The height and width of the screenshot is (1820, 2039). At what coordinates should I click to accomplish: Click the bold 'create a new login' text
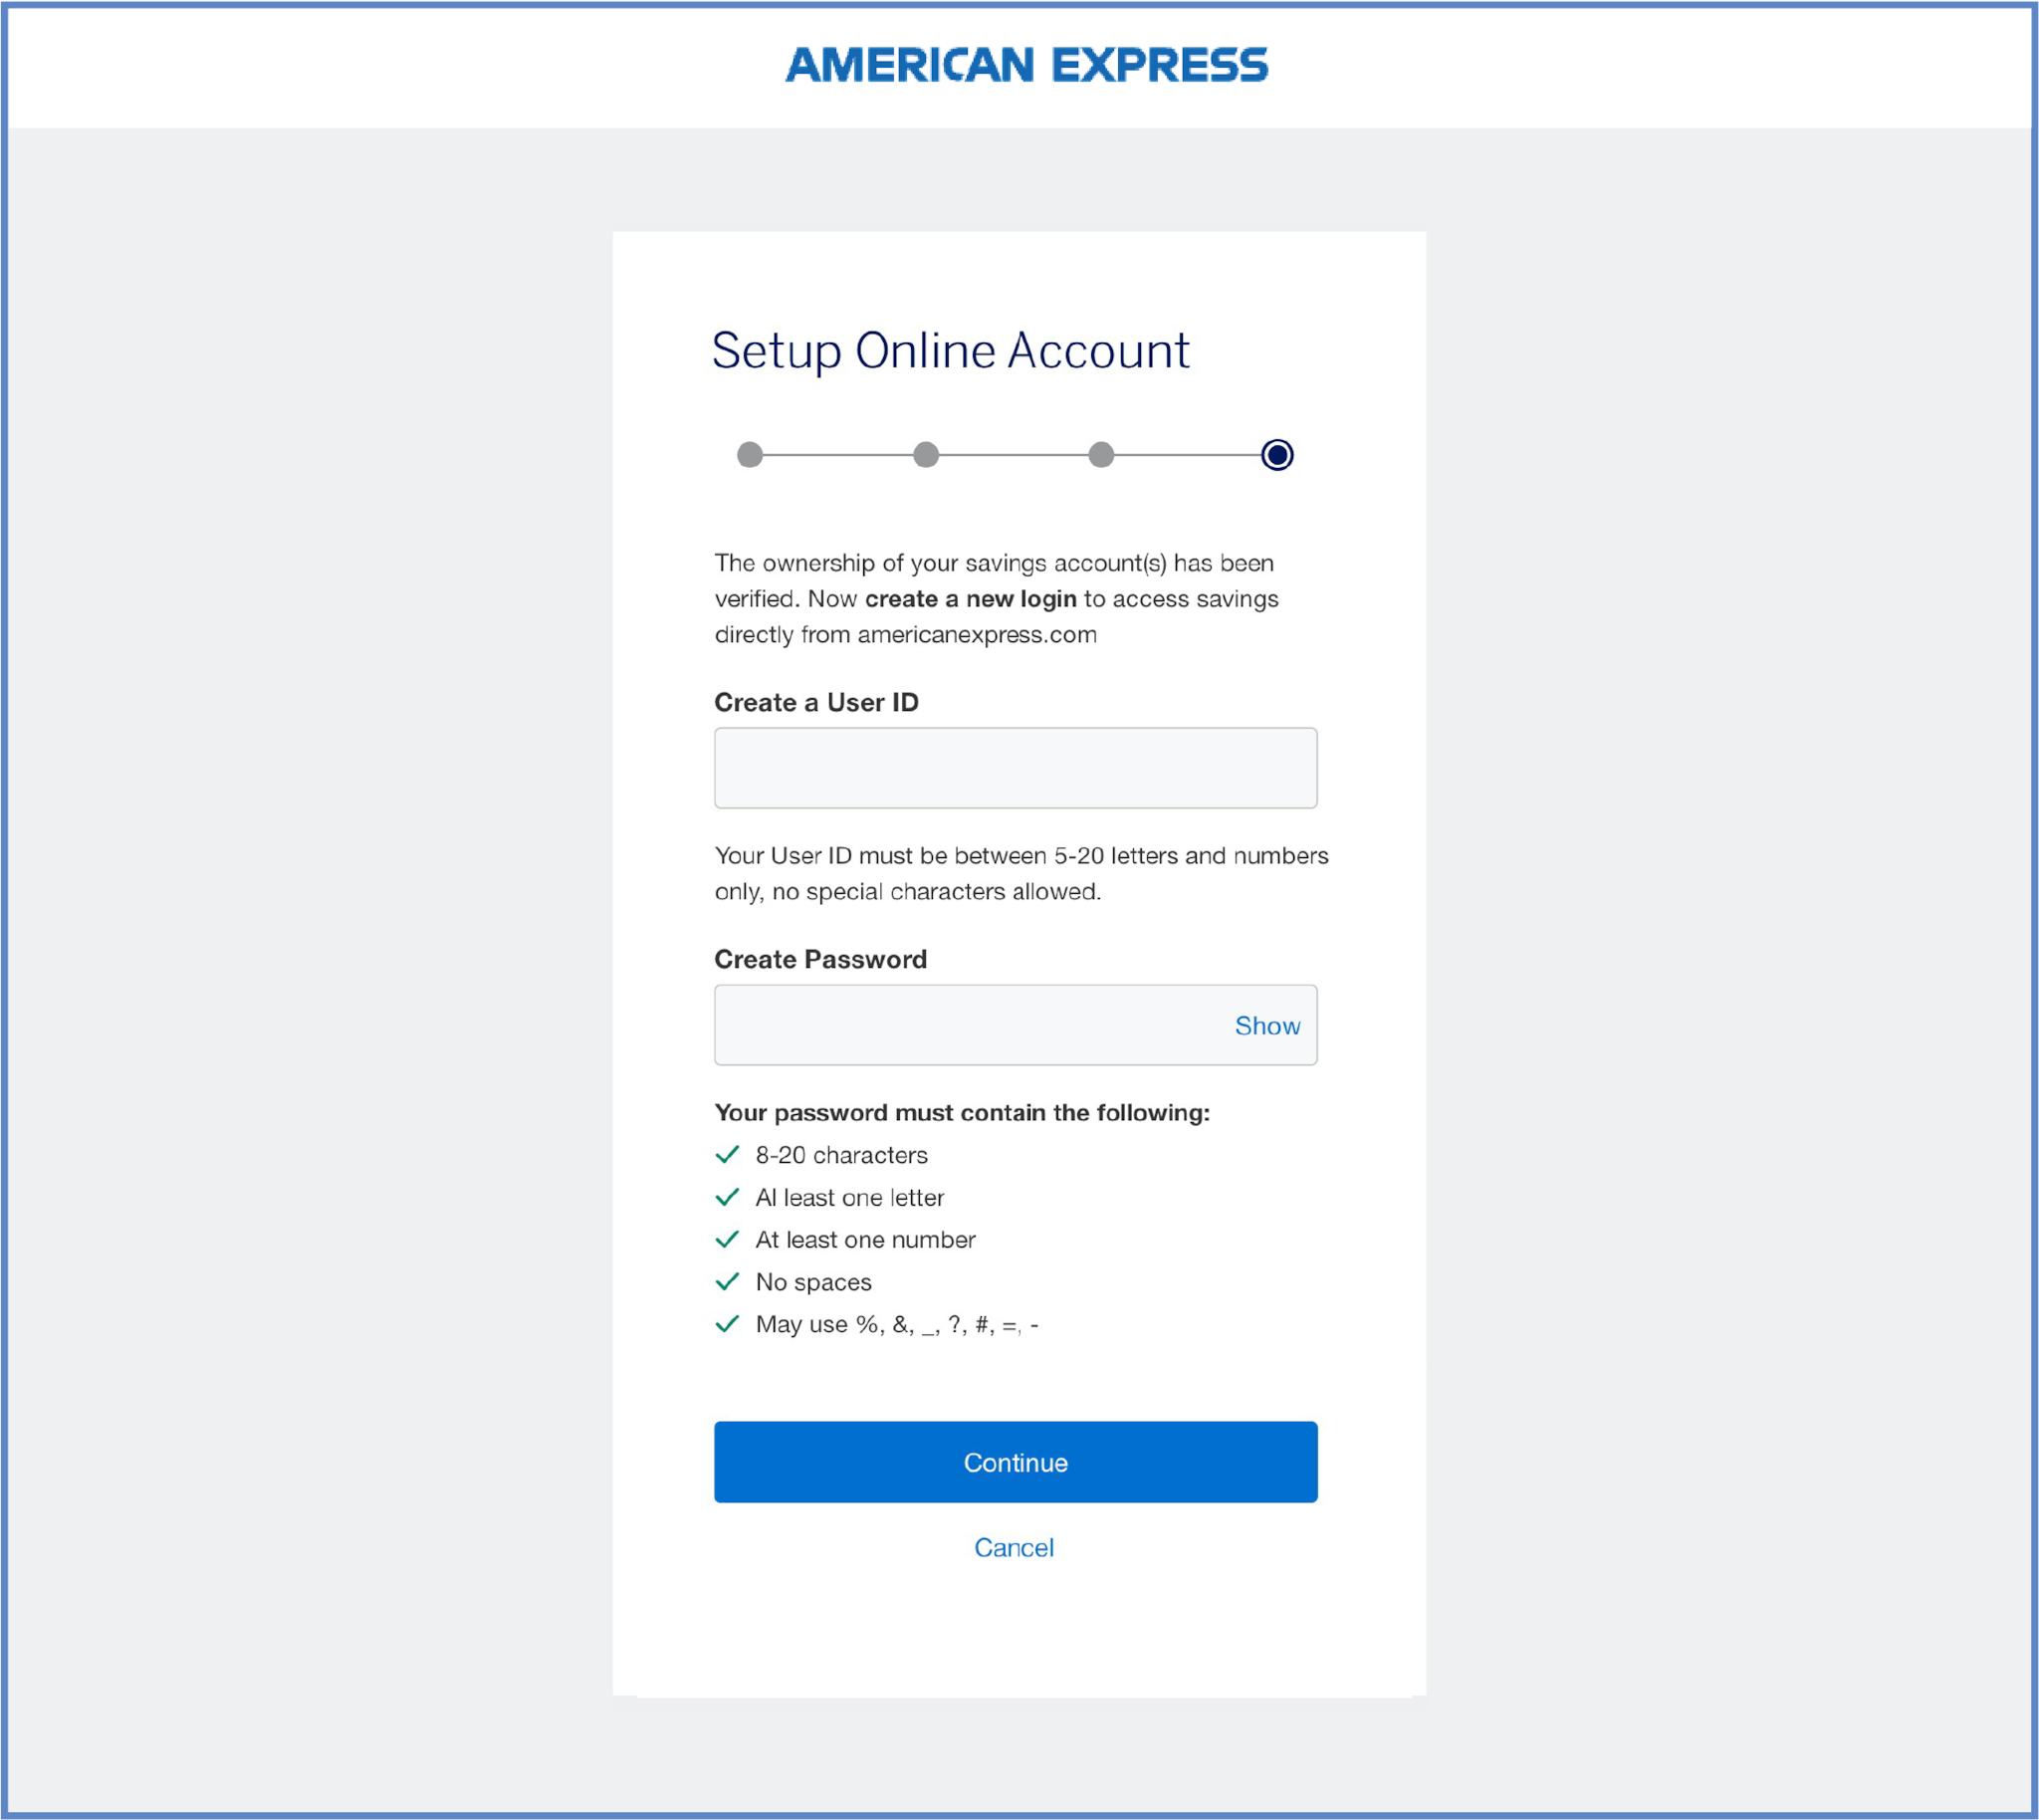pos(970,599)
